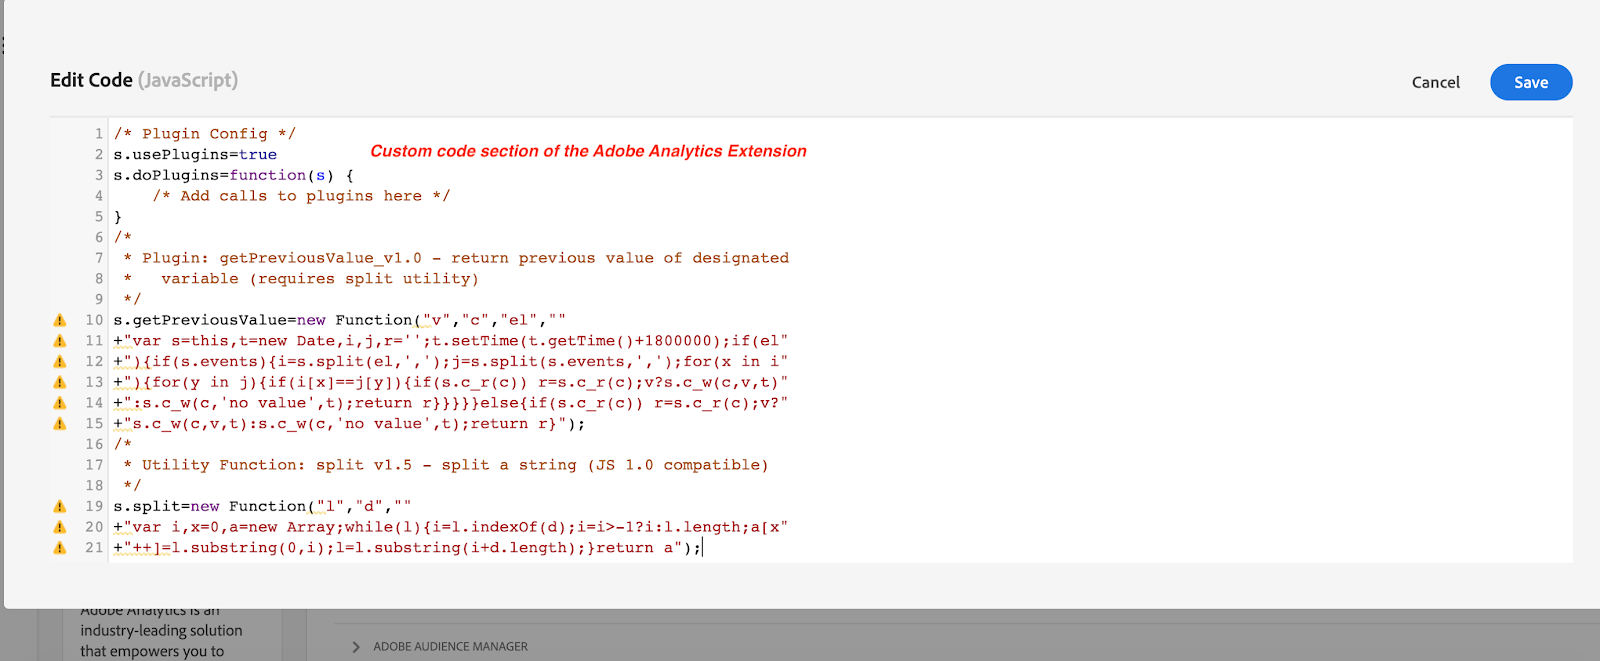This screenshot has height=661, width=1600.
Task: Cancel editing the code
Action: [1435, 82]
